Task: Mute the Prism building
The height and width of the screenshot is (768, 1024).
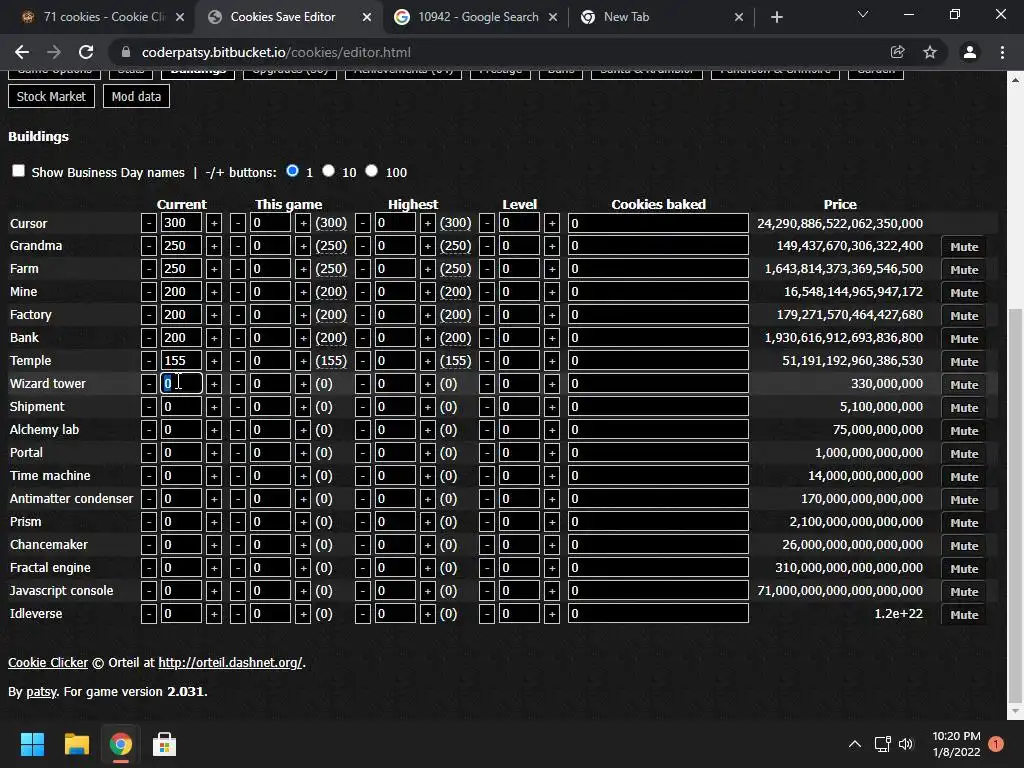Action: pos(964,522)
